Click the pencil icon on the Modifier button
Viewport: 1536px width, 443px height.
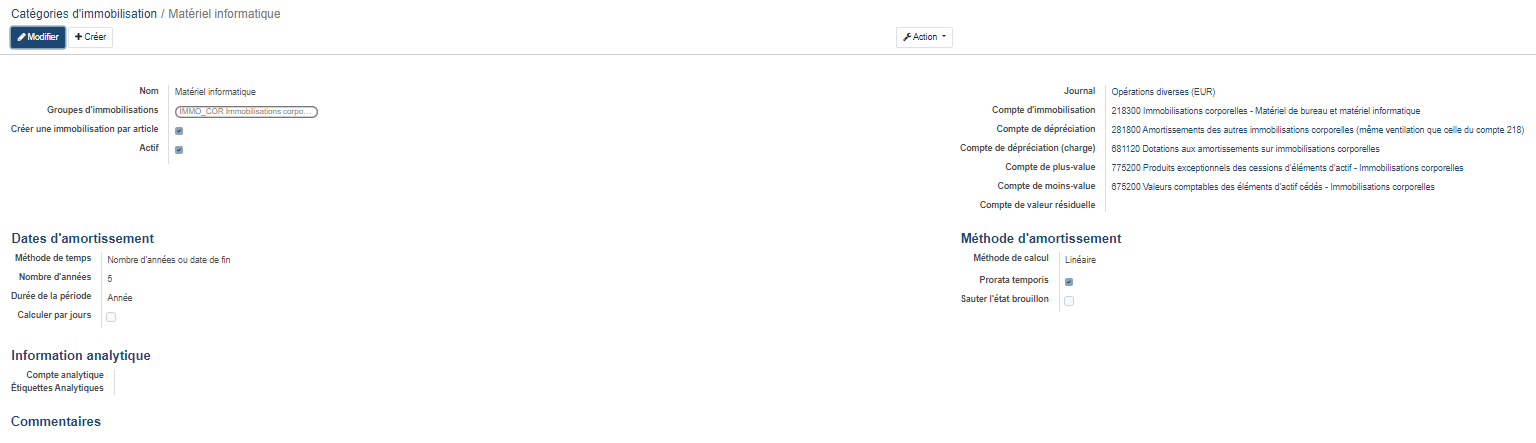(x=22, y=37)
